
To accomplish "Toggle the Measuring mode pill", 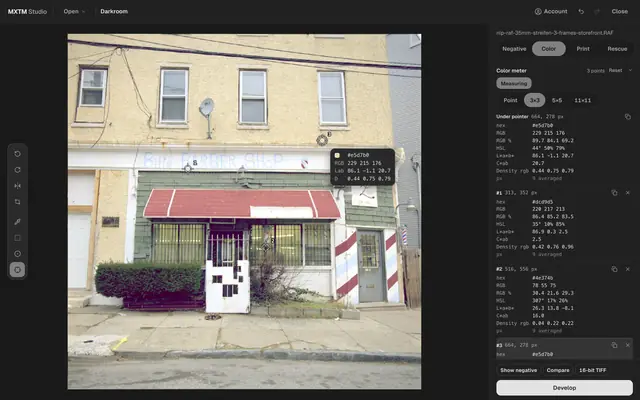I will pos(514,83).
